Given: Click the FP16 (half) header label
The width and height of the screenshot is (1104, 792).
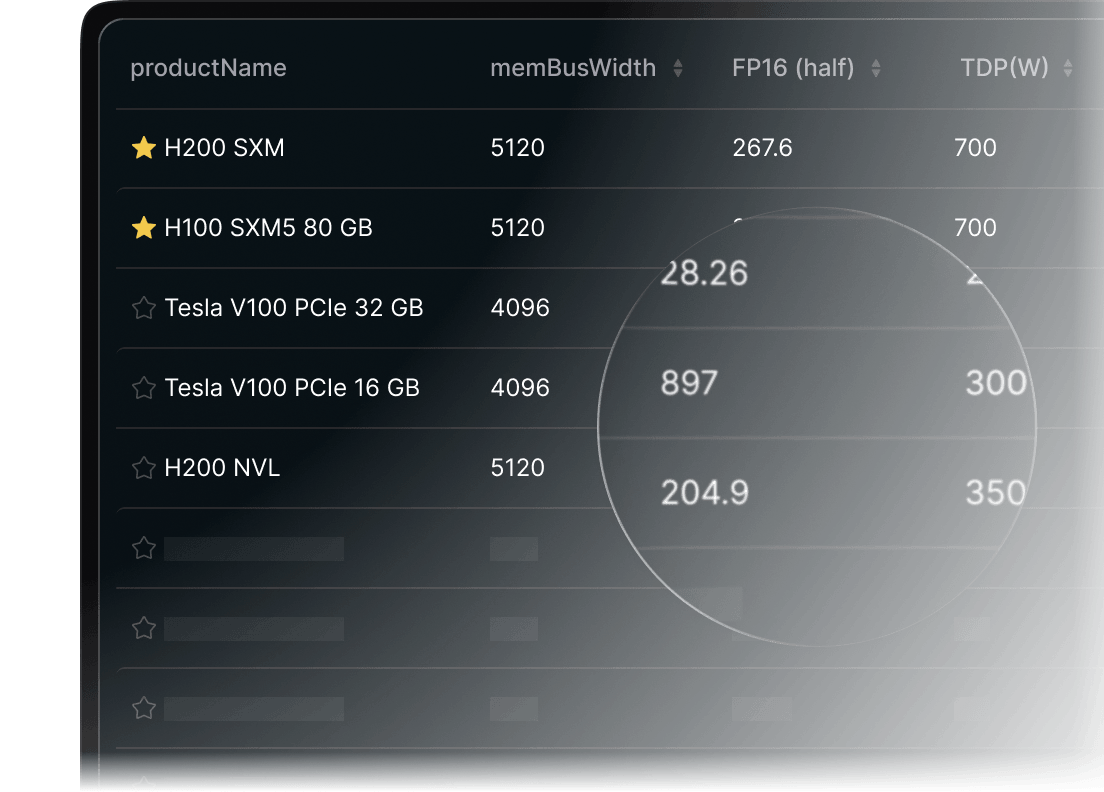Looking at the screenshot, I should pyautogui.click(x=794, y=68).
